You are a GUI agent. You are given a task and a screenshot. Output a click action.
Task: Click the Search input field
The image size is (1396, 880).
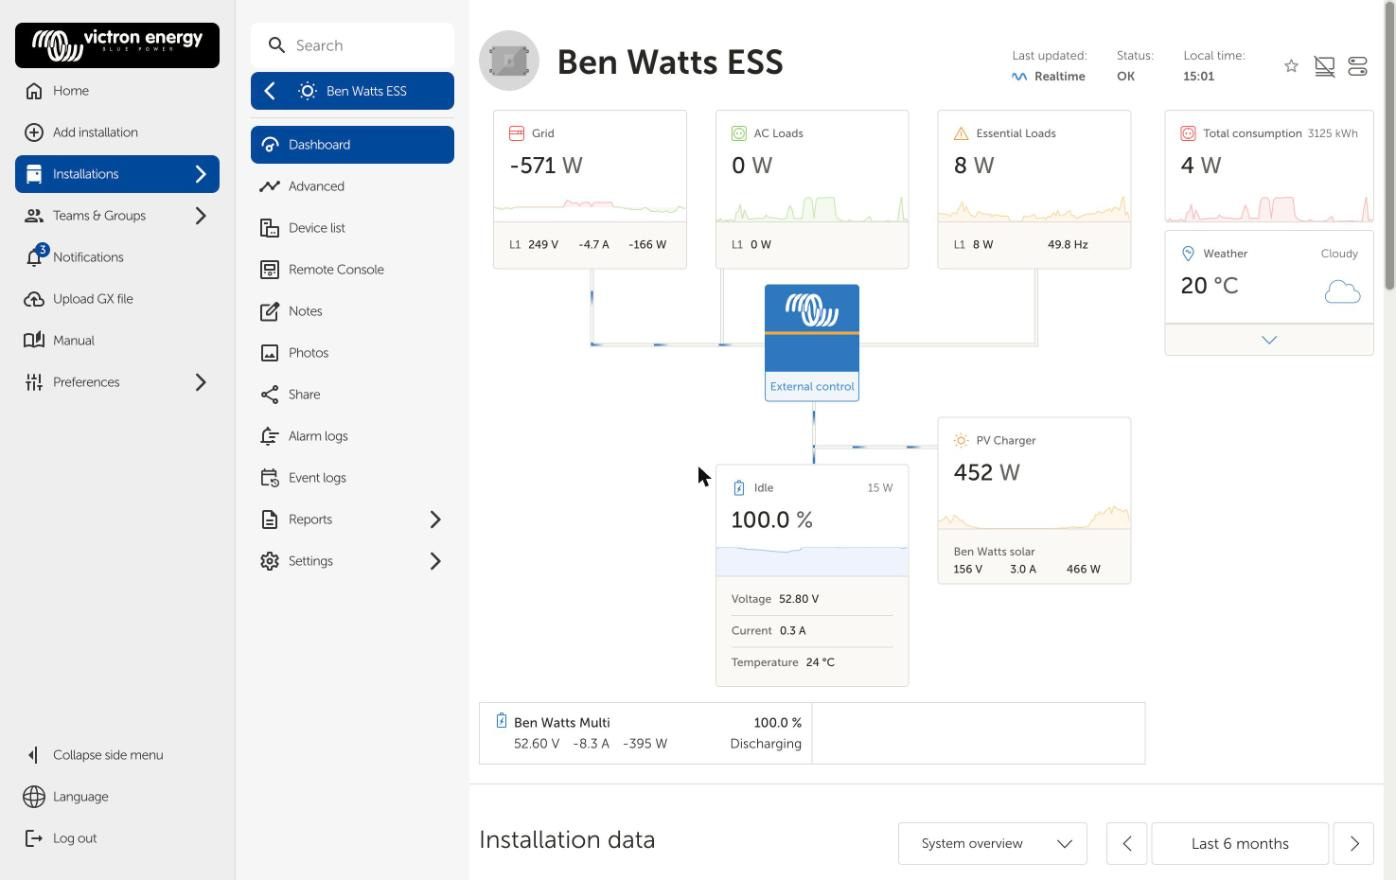[x=352, y=45]
